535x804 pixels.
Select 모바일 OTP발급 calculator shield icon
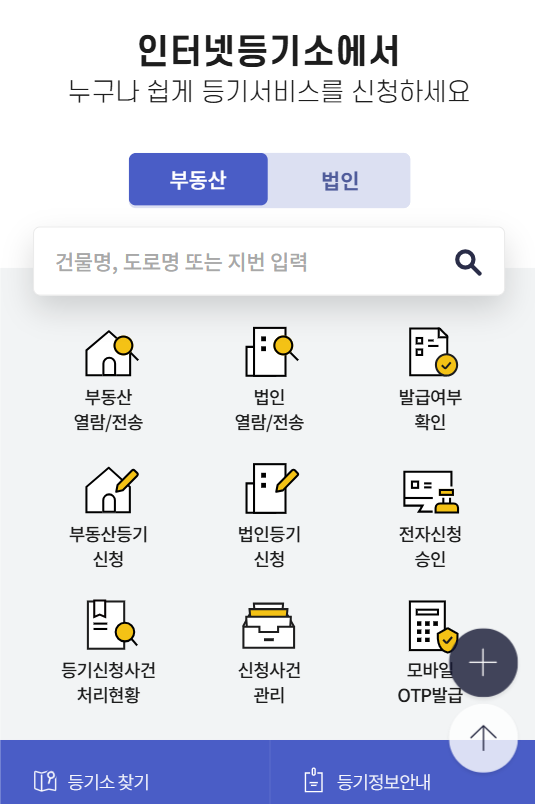click(x=433, y=626)
